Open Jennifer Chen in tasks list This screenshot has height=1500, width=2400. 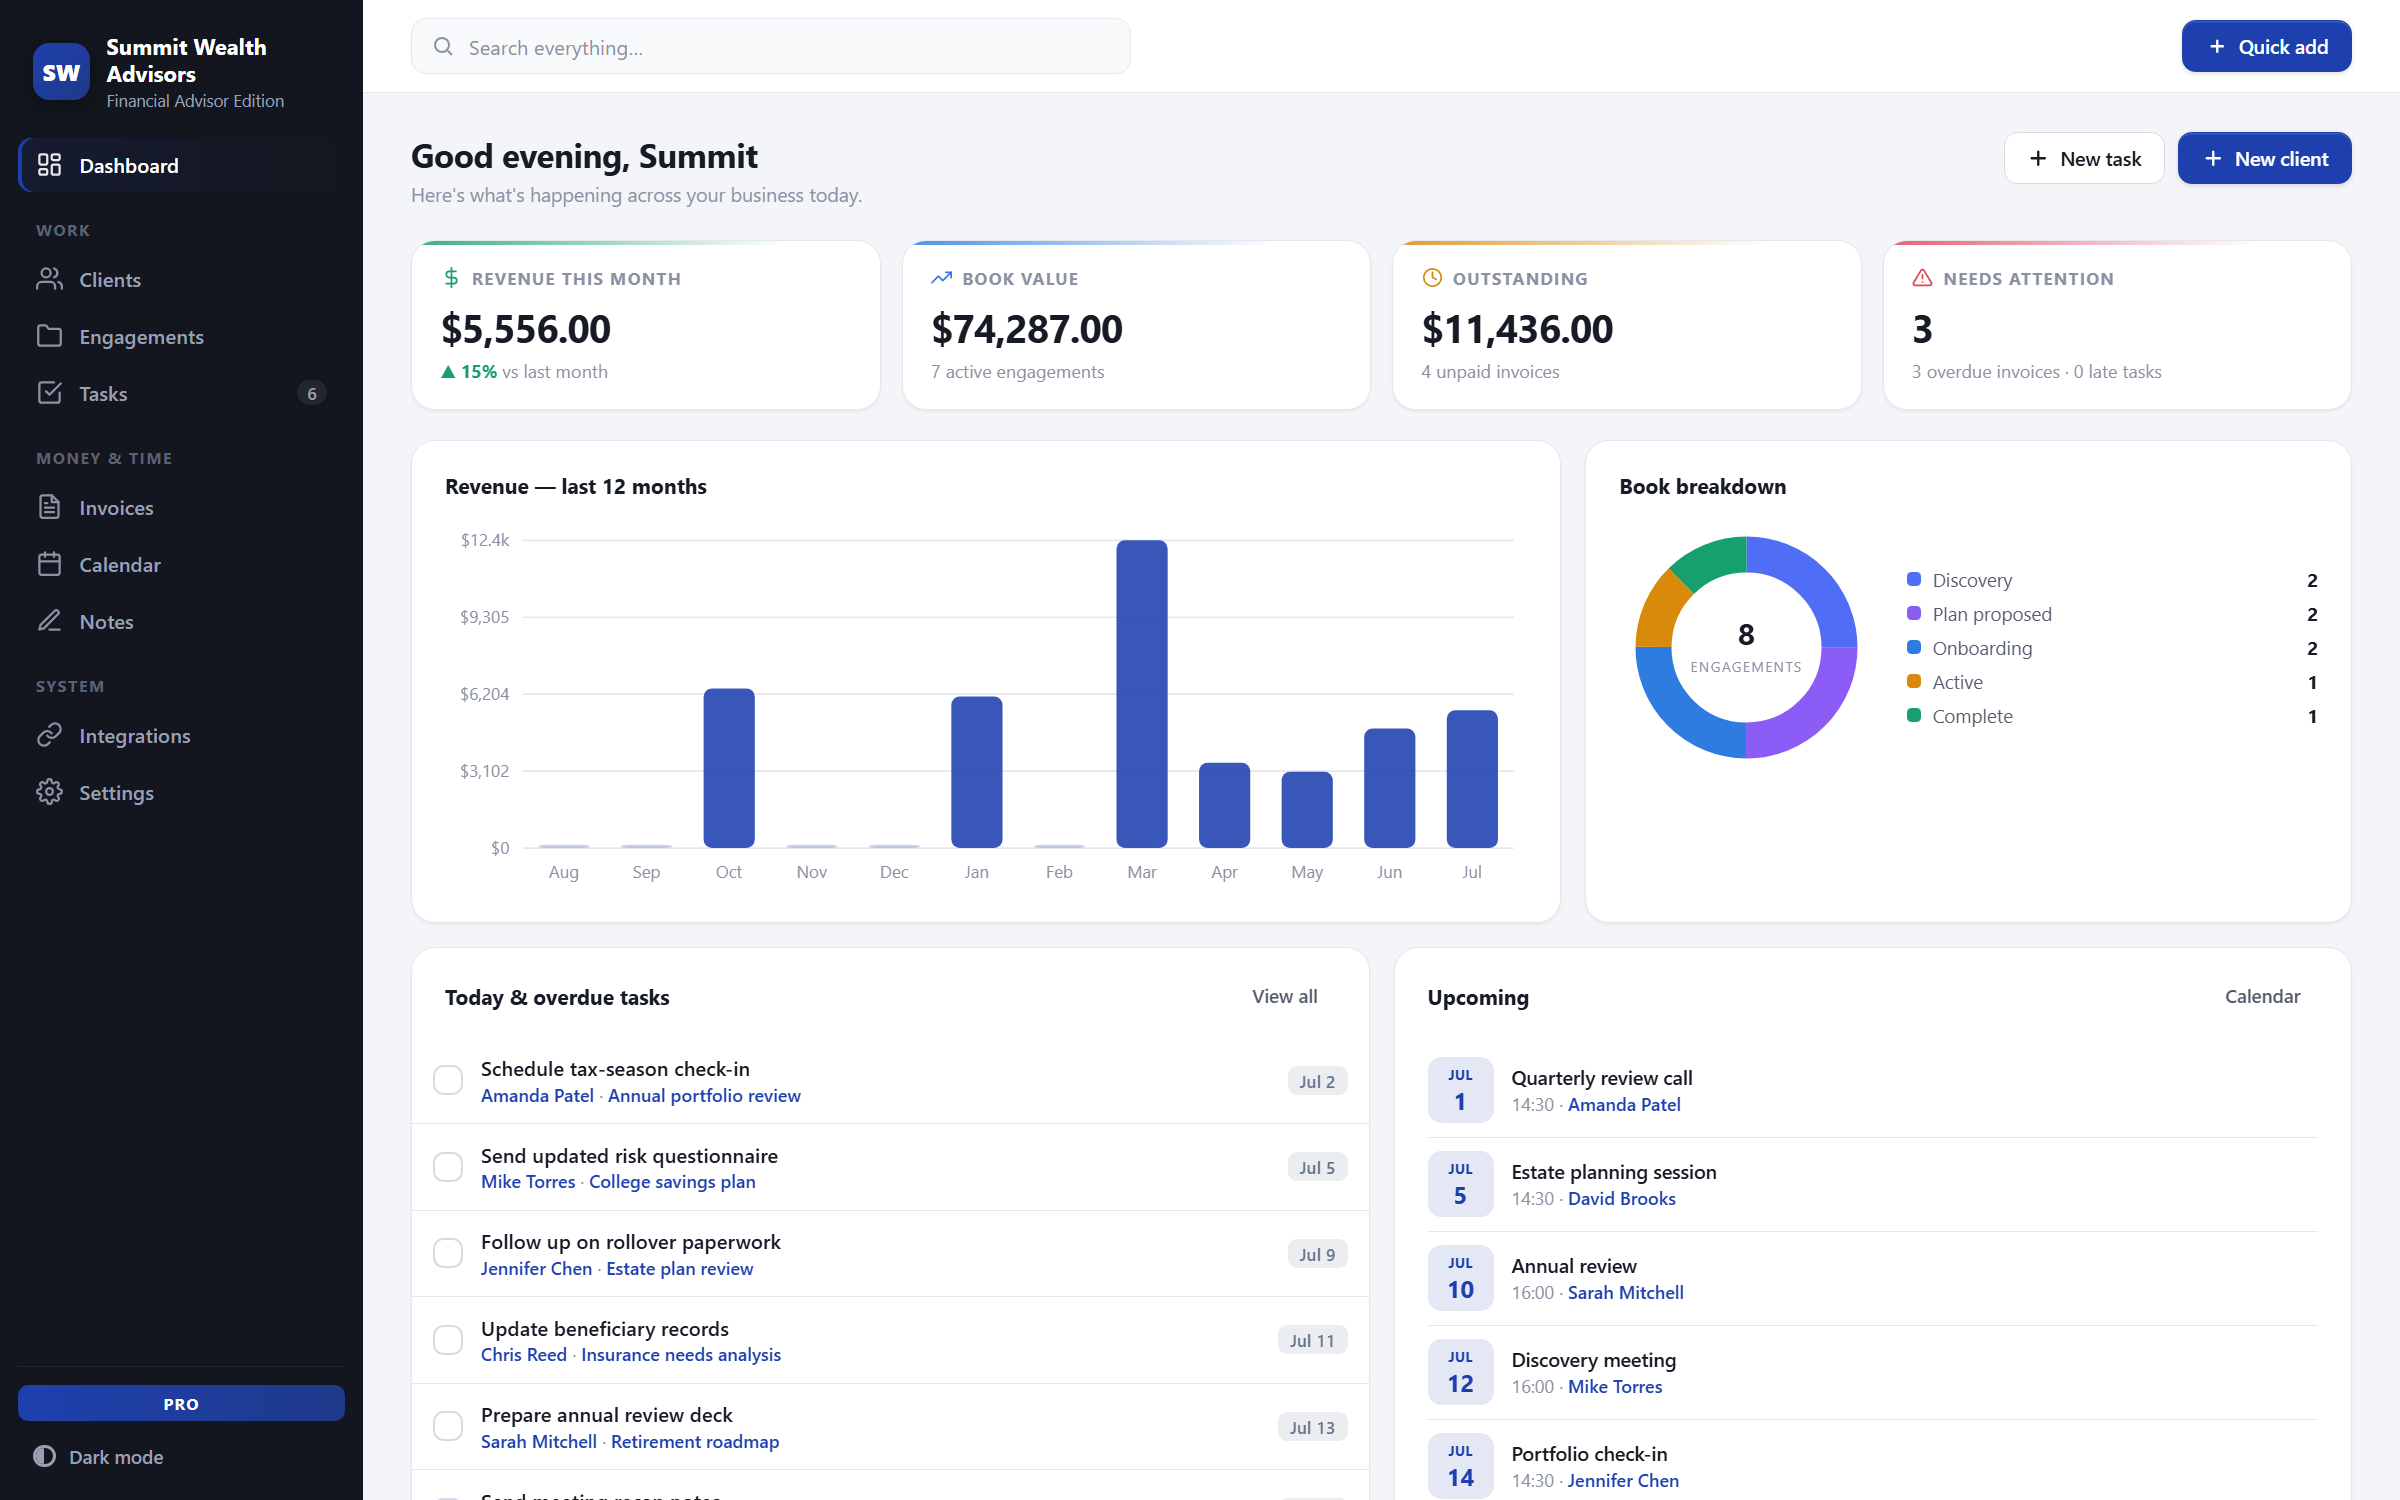[536, 1268]
